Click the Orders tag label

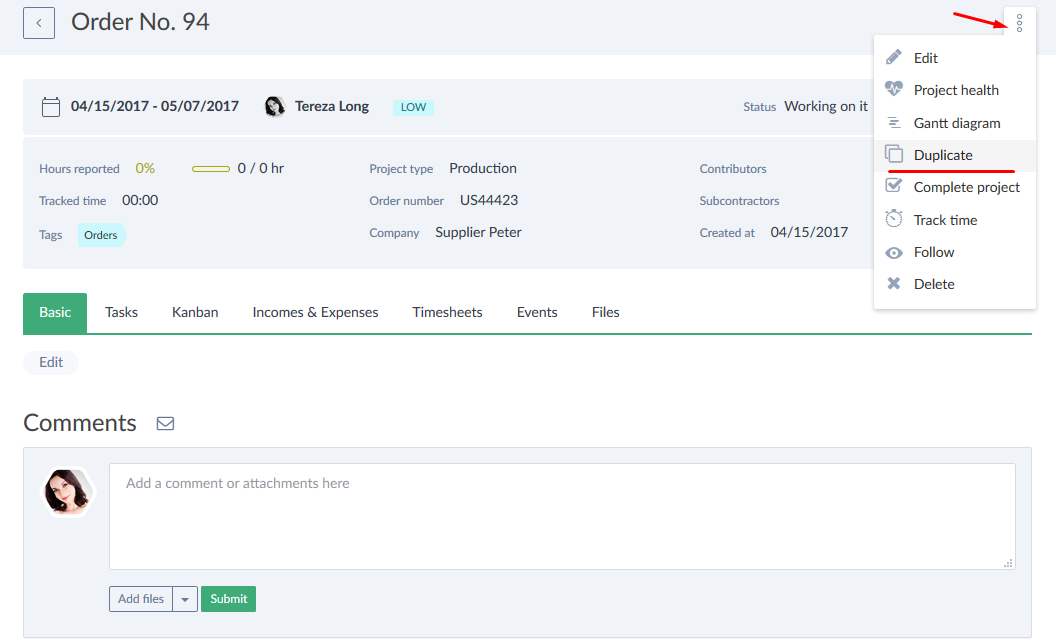(x=101, y=235)
